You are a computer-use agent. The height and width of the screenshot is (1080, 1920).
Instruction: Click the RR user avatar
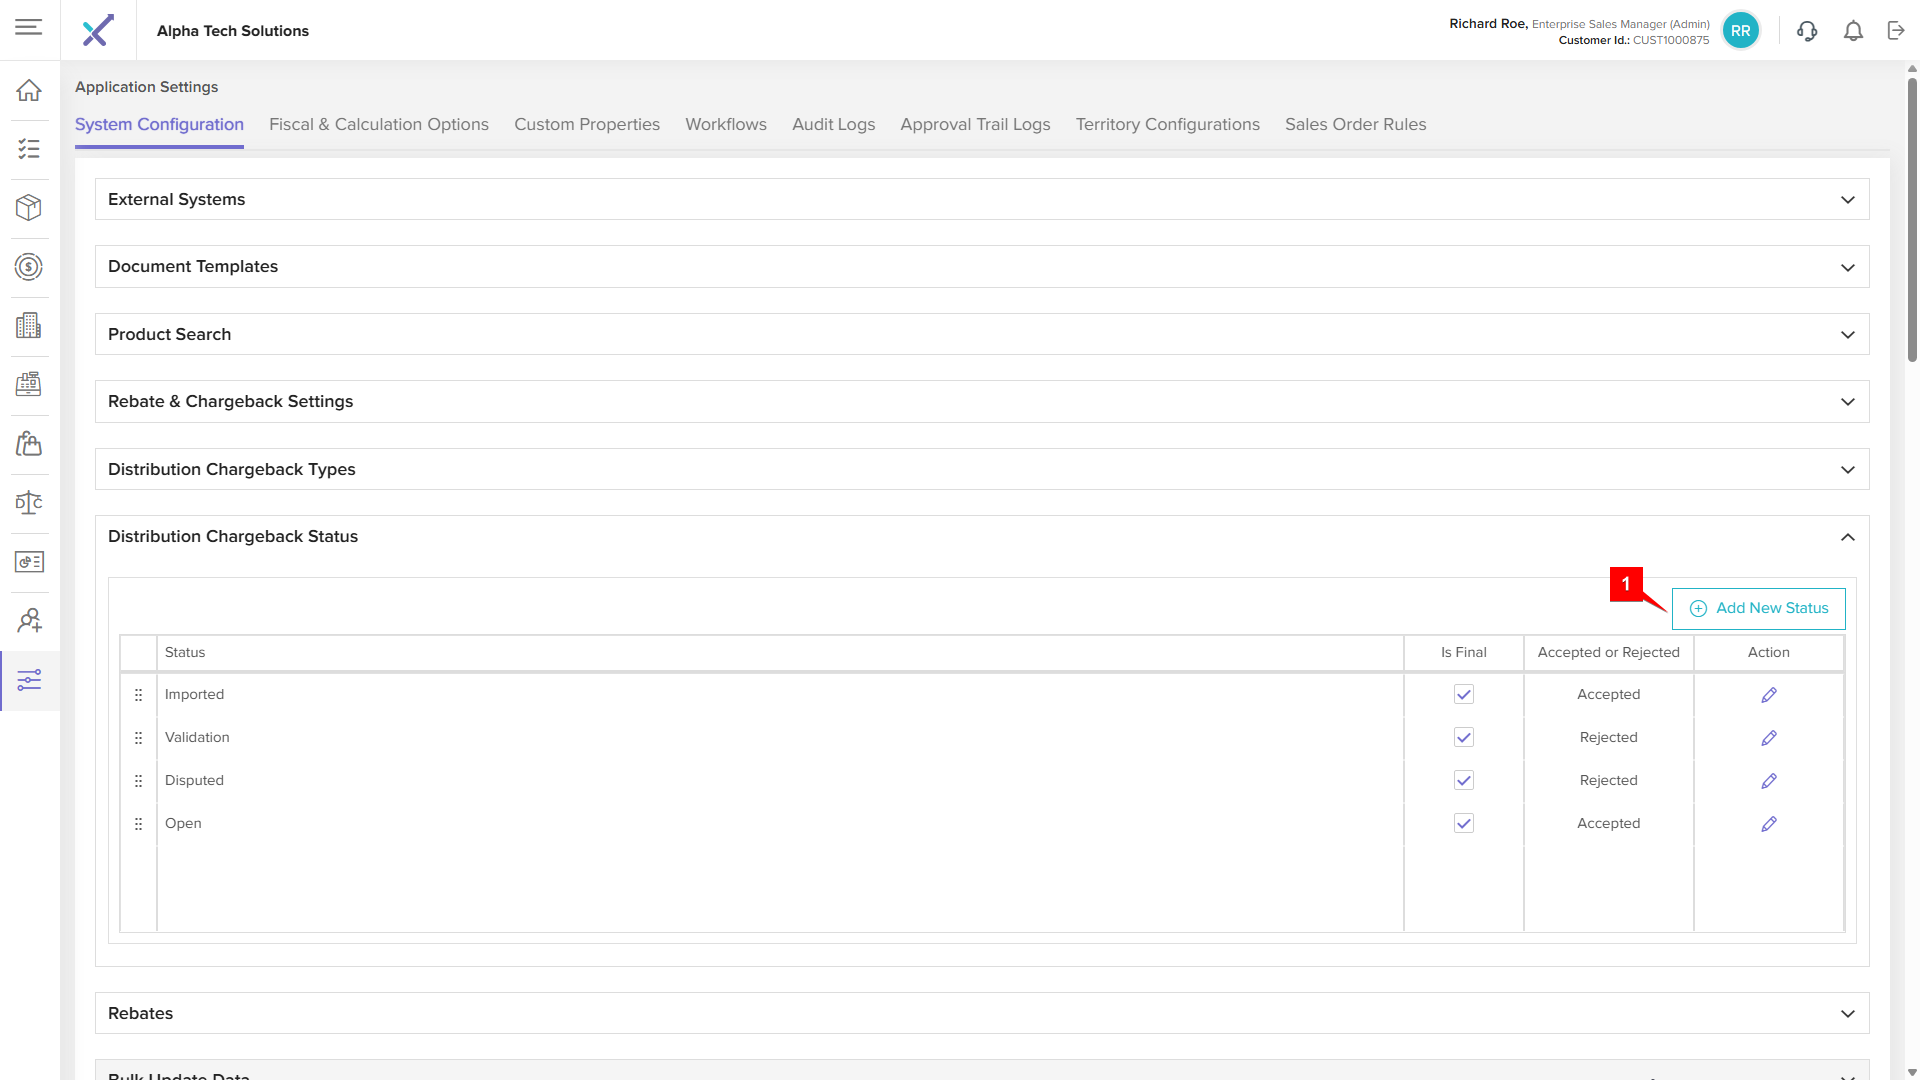tap(1740, 31)
